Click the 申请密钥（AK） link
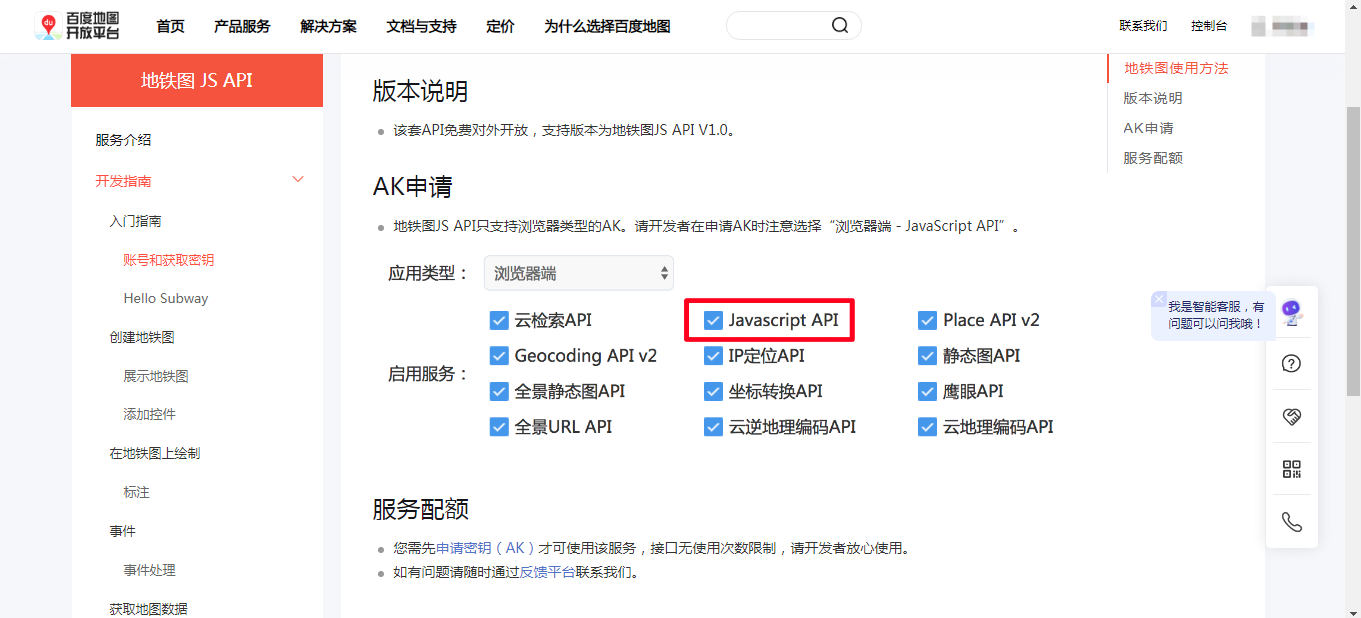This screenshot has height=618, width=1361. tap(486, 548)
